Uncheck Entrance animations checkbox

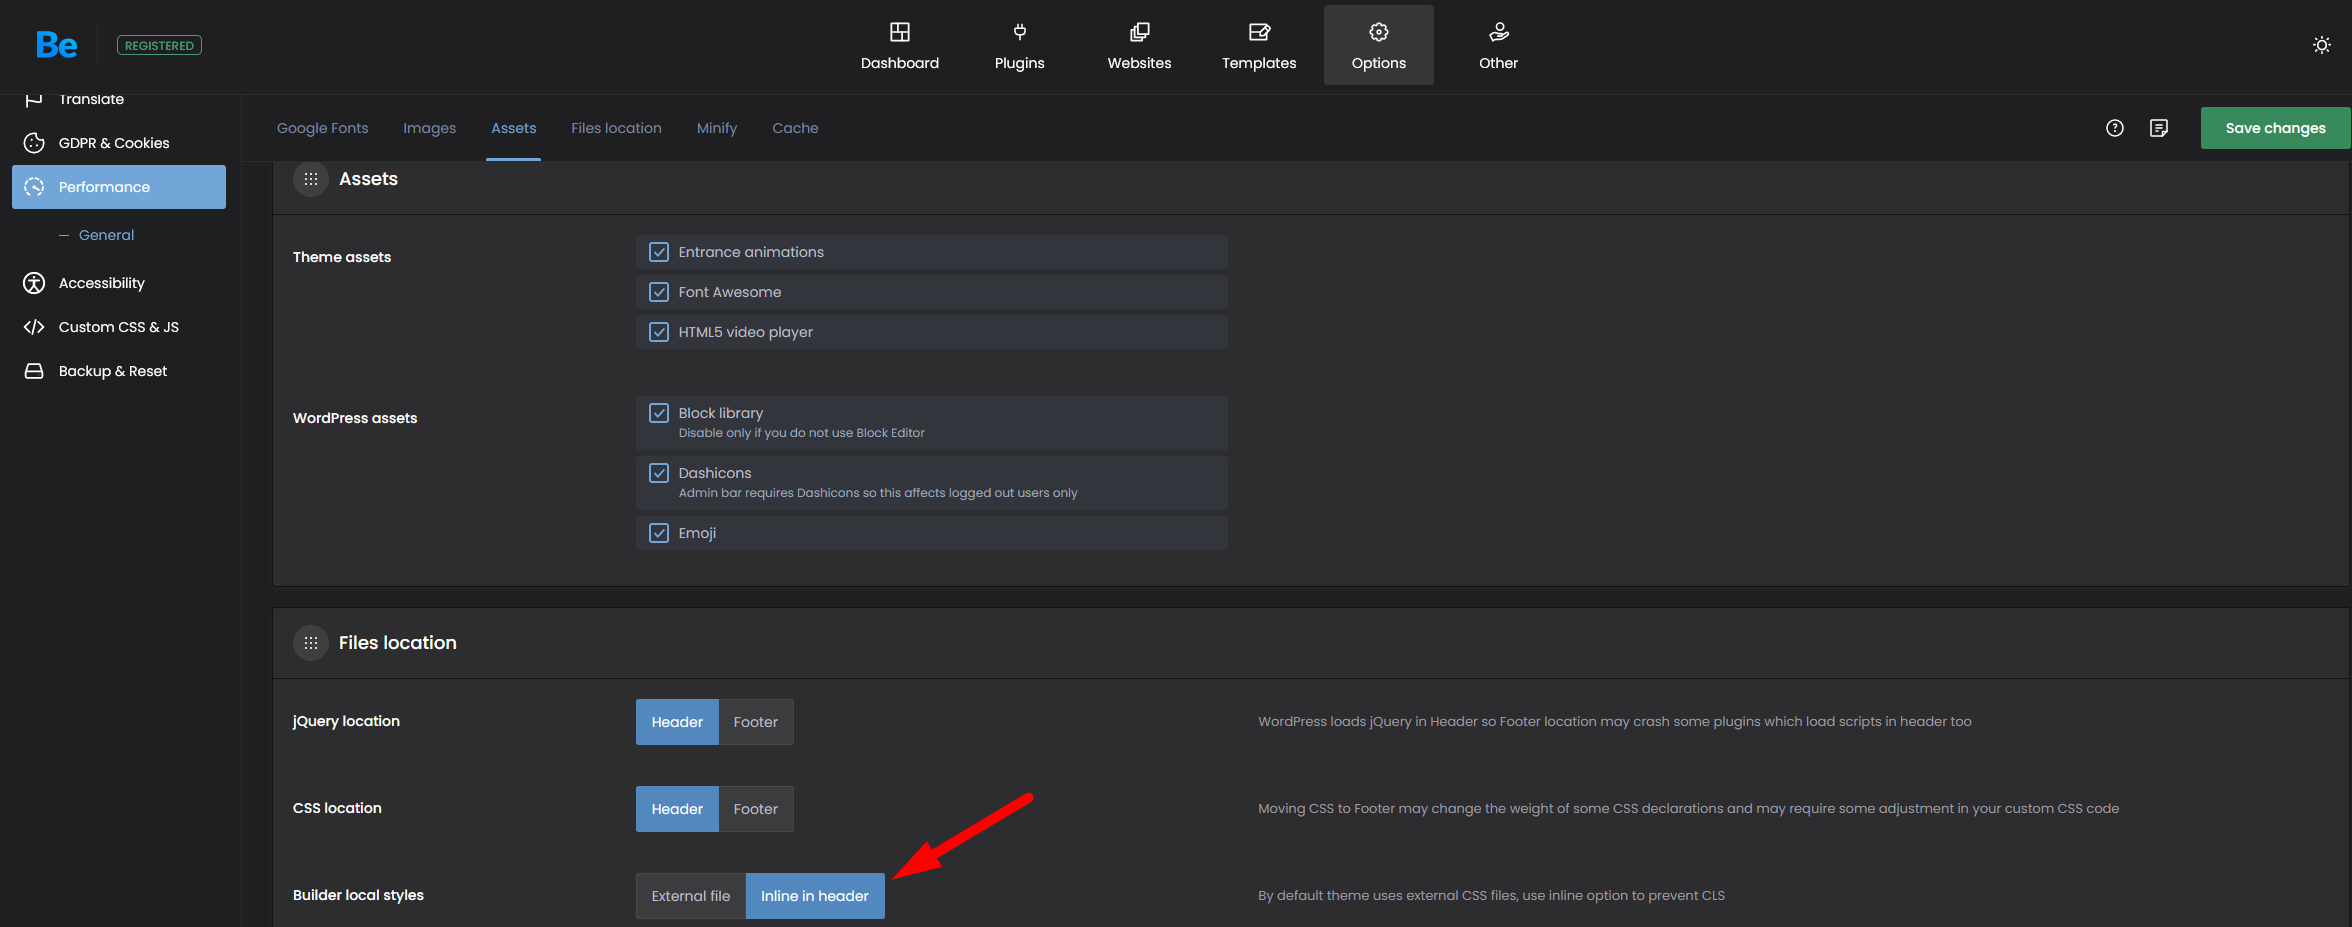point(659,252)
